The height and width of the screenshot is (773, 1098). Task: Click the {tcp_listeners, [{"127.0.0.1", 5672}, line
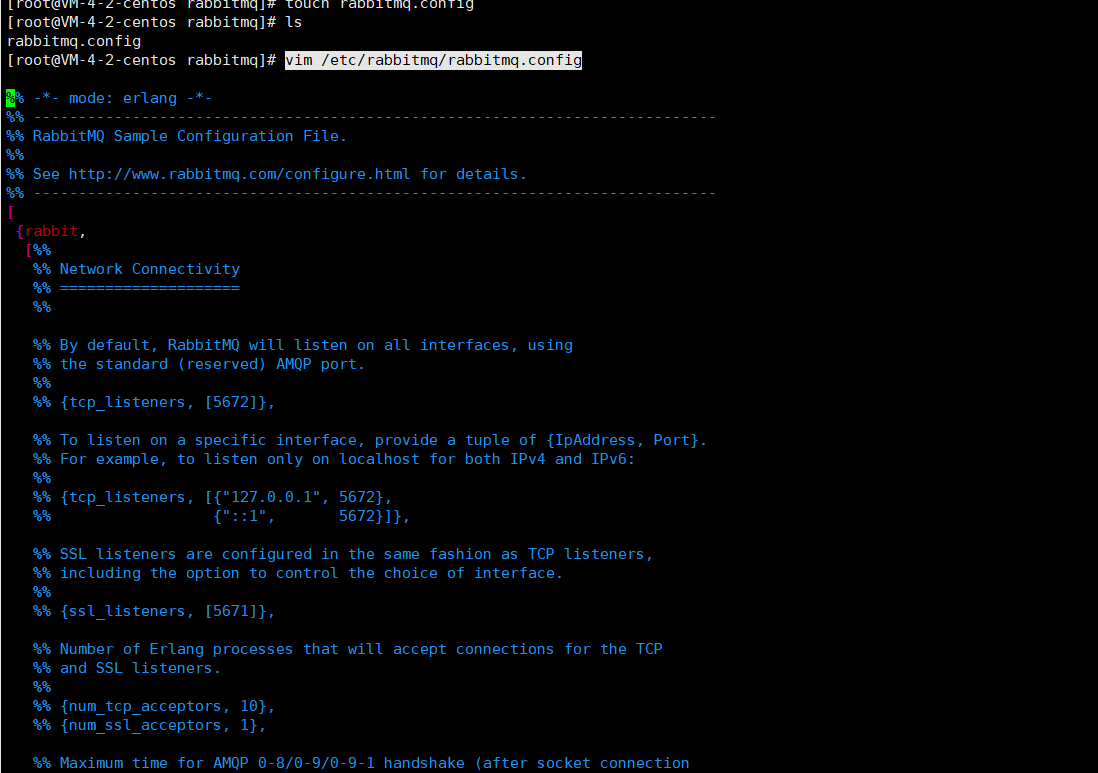pyautogui.click(x=213, y=497)
